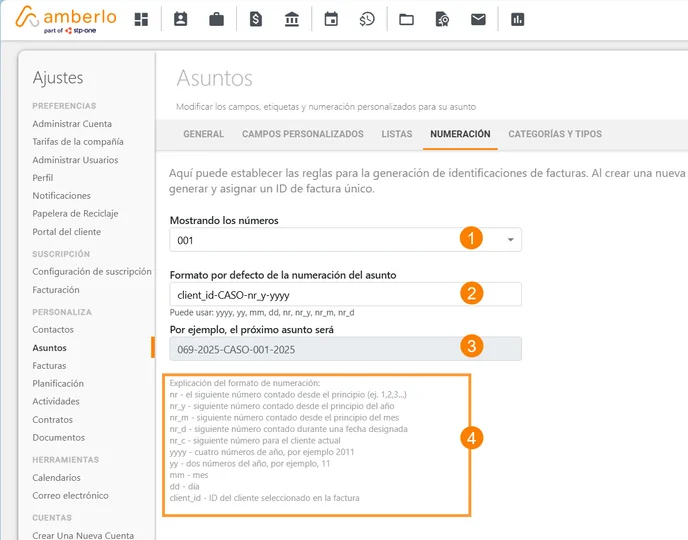Open Tarifas de la compañía

pos(78,142)
